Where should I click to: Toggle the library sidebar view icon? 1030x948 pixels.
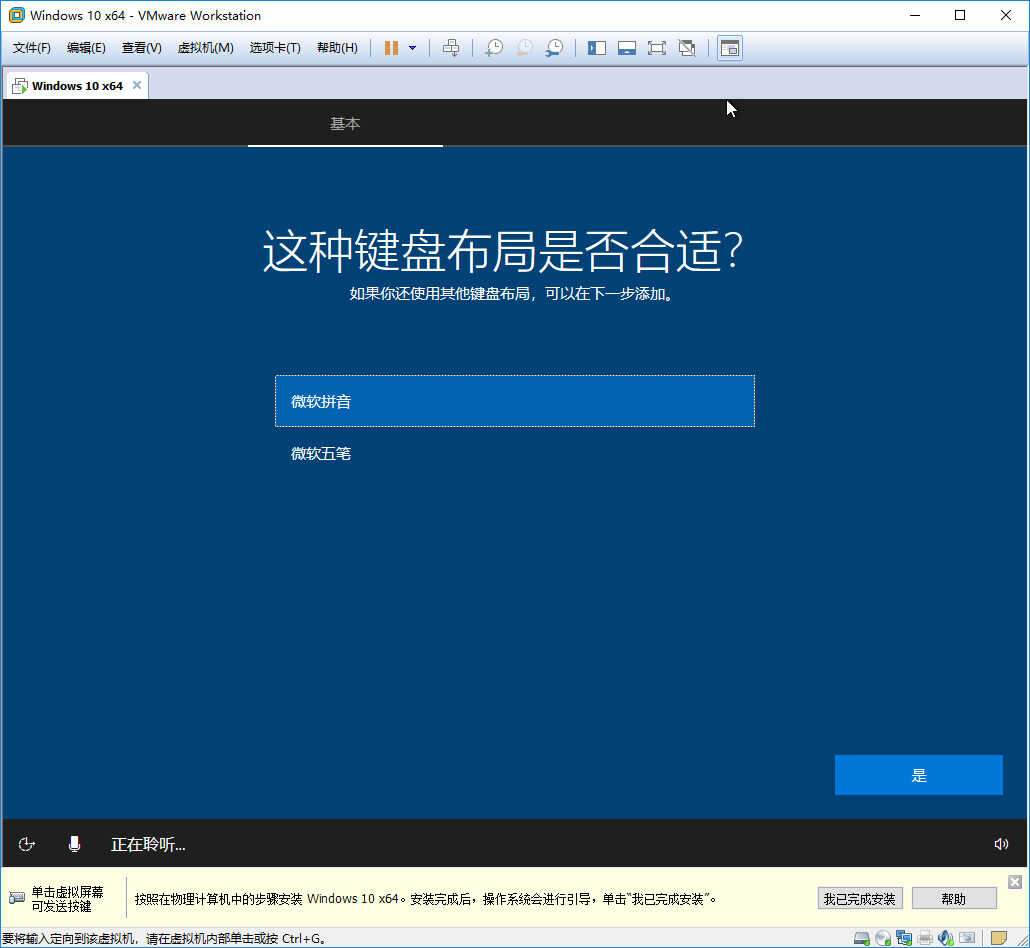pos(596,48)
